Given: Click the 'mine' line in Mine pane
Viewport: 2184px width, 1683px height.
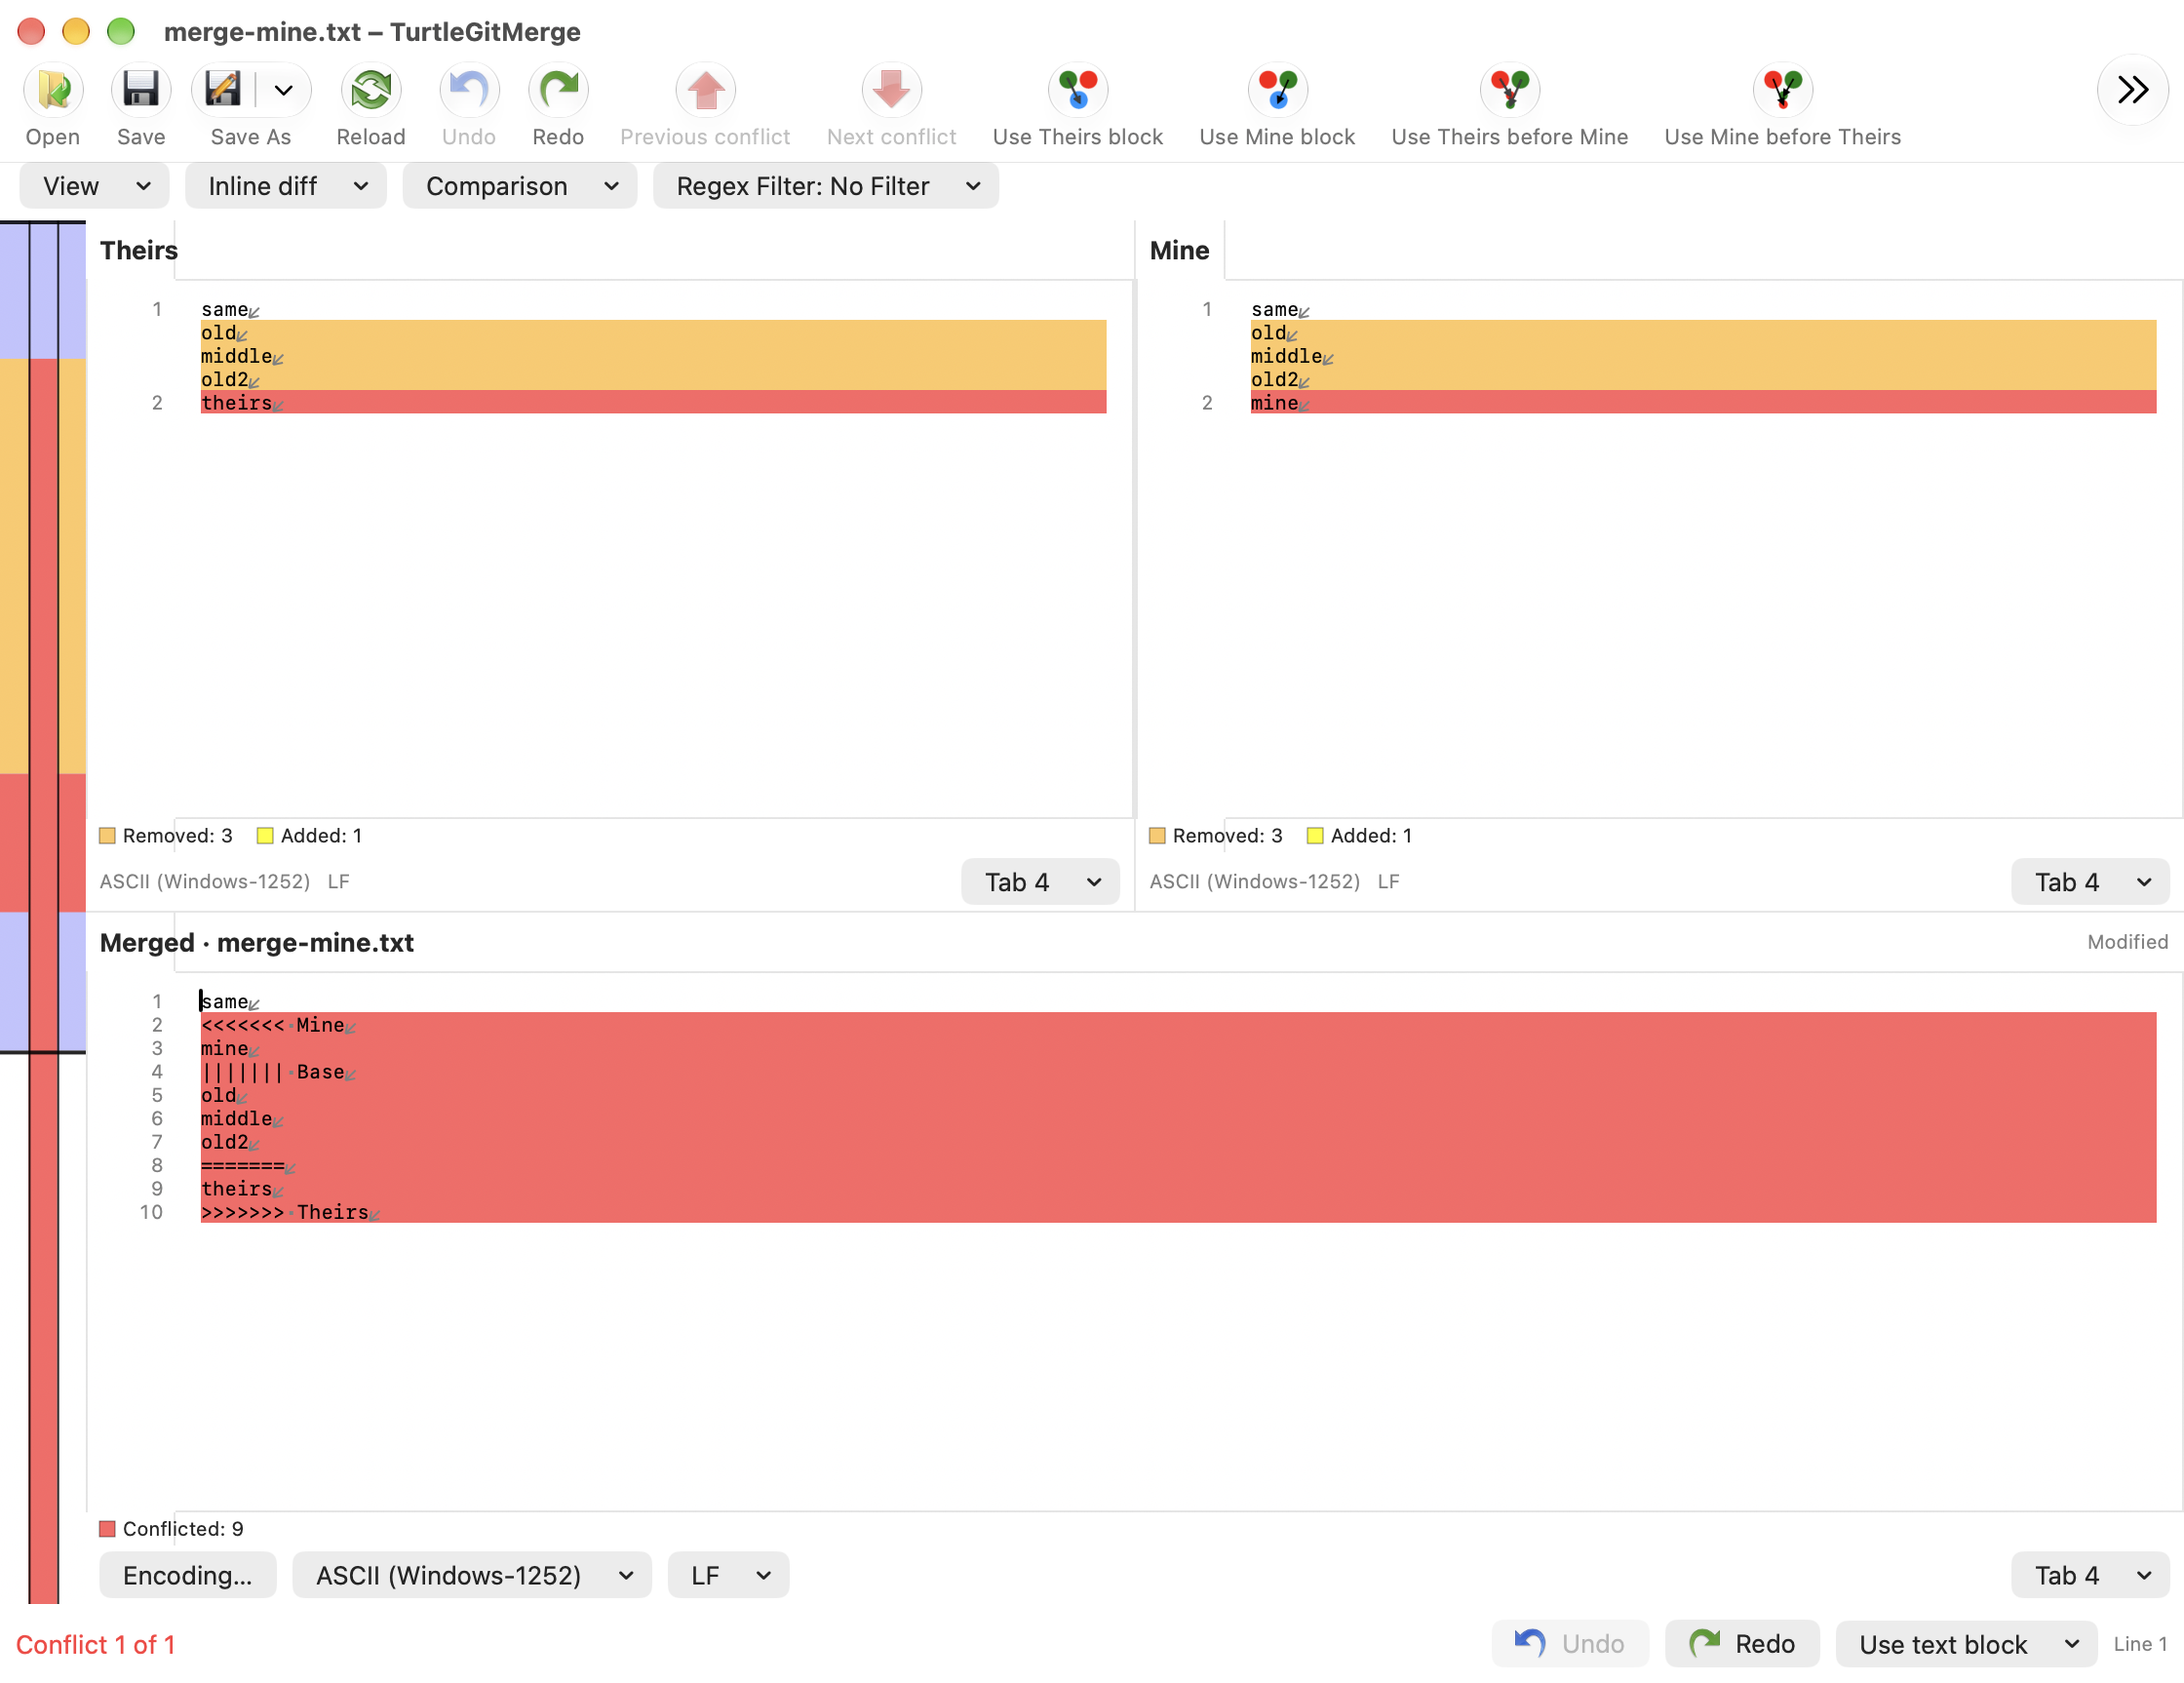Looking at the screenshot, I should (x=1703, y=403).
